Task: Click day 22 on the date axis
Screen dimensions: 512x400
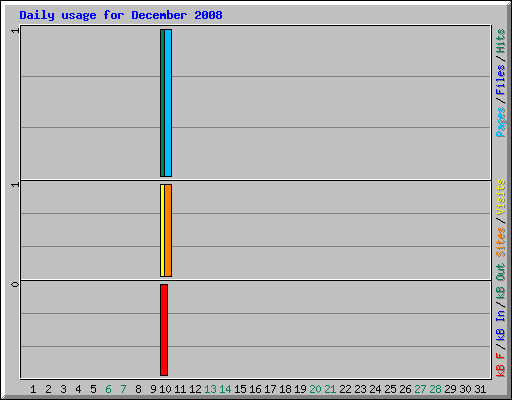Action: 345,389
